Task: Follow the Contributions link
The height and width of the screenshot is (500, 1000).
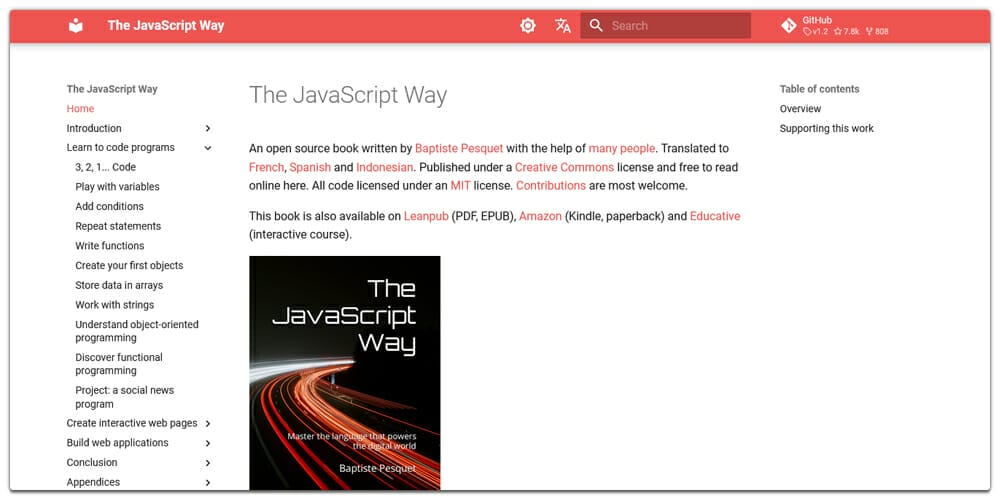Action: coord(551,186)
